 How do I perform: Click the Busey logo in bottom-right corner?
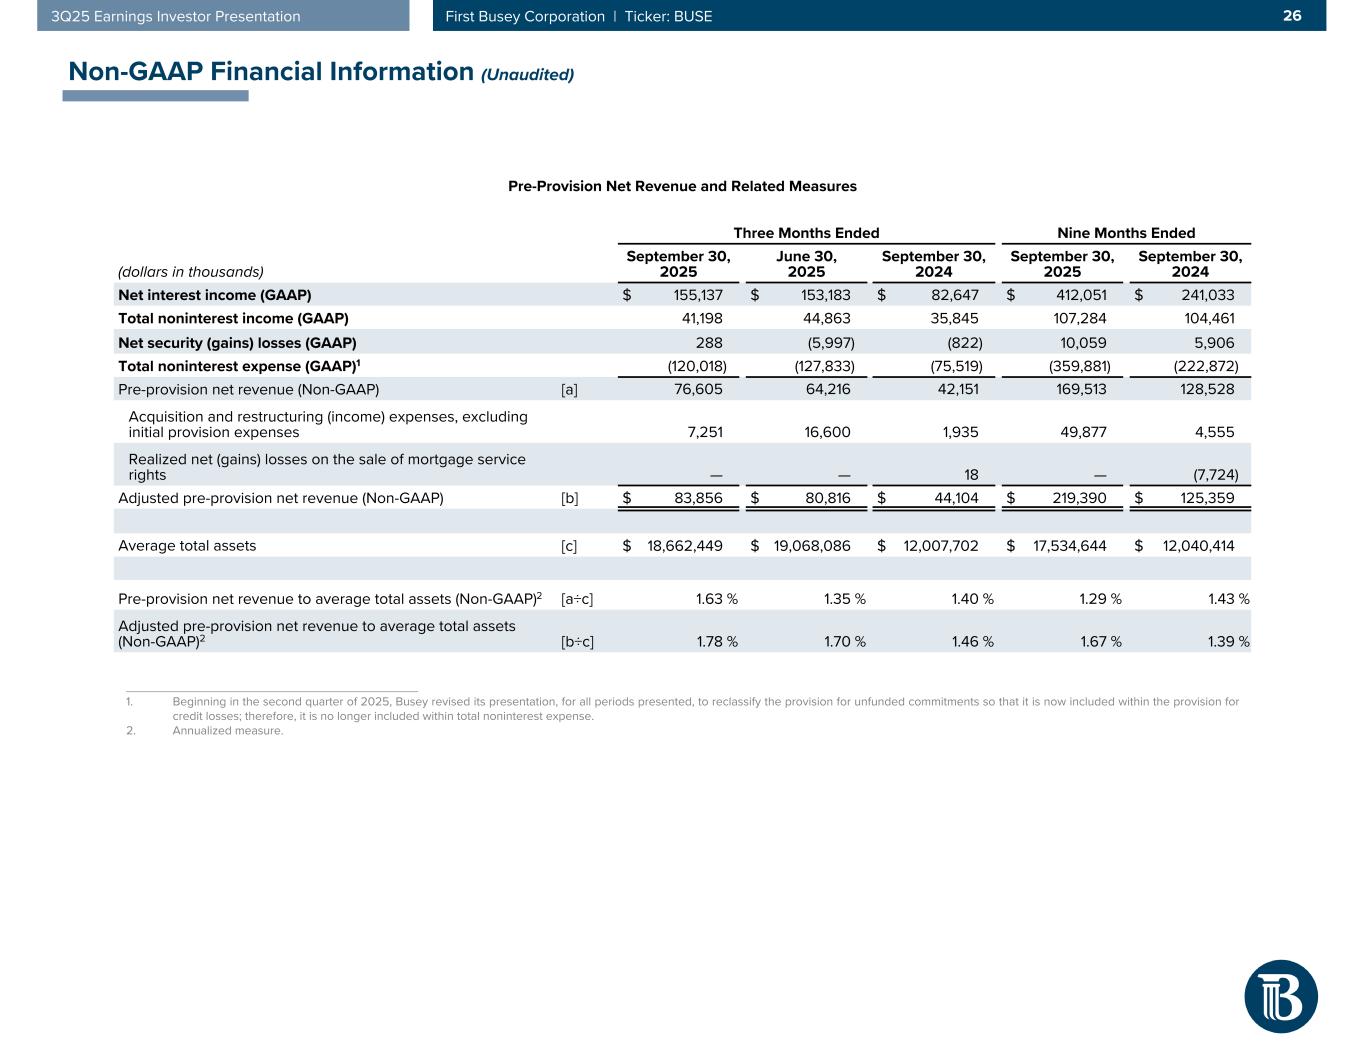click(1280, 996)
